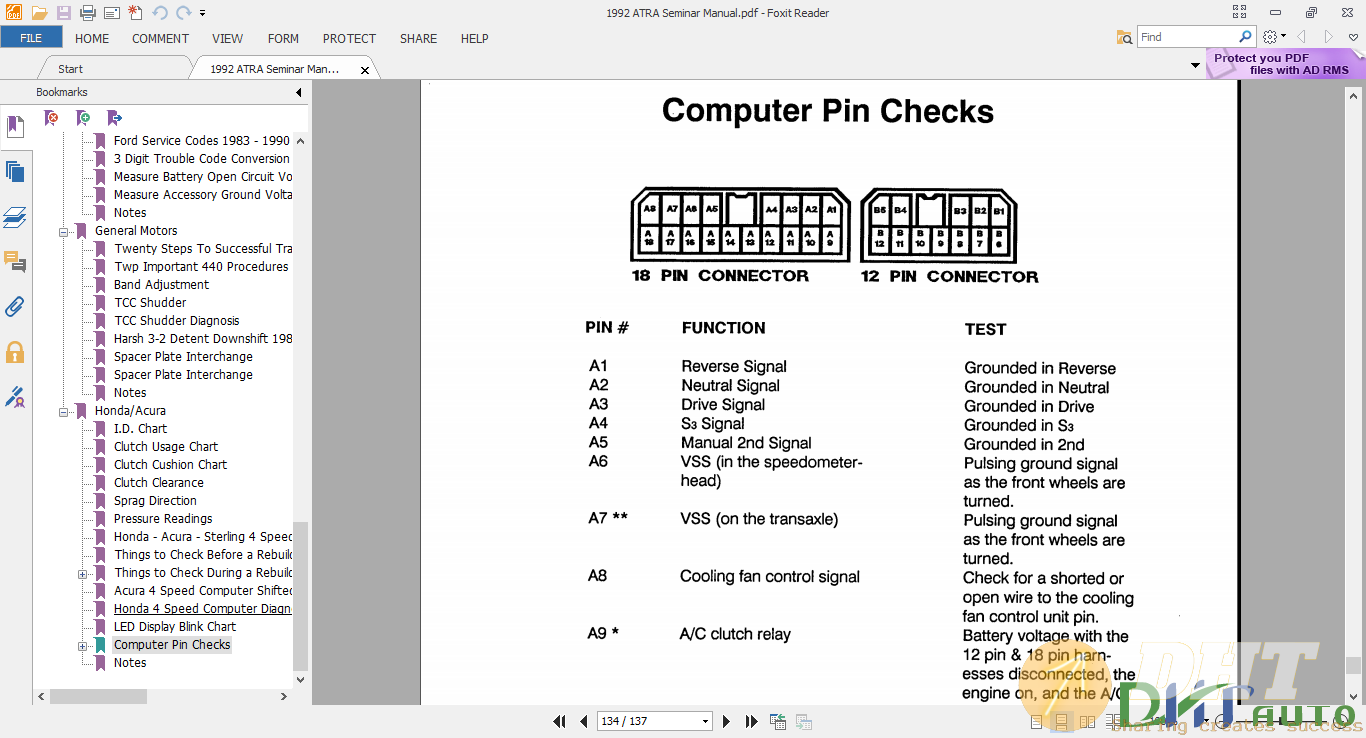The width and height of the screenshot is (1366, 738).
Task: Open the VIEW ribbon tab
Action: 227,38
